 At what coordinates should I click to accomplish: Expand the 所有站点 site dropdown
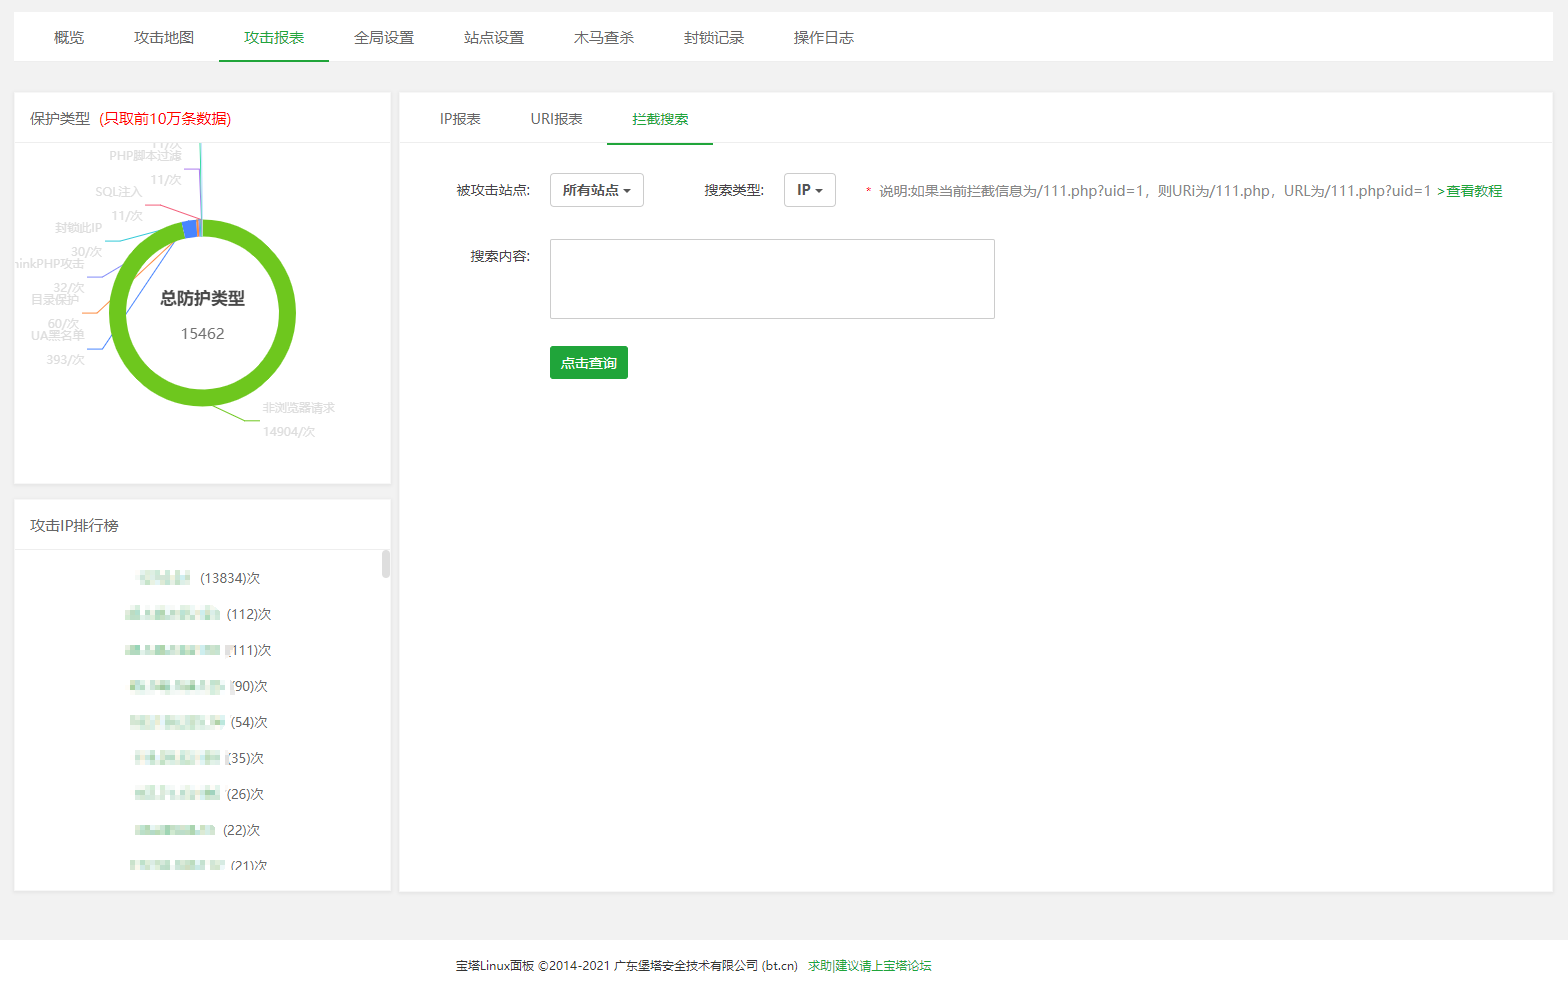[x=597, y=190]
